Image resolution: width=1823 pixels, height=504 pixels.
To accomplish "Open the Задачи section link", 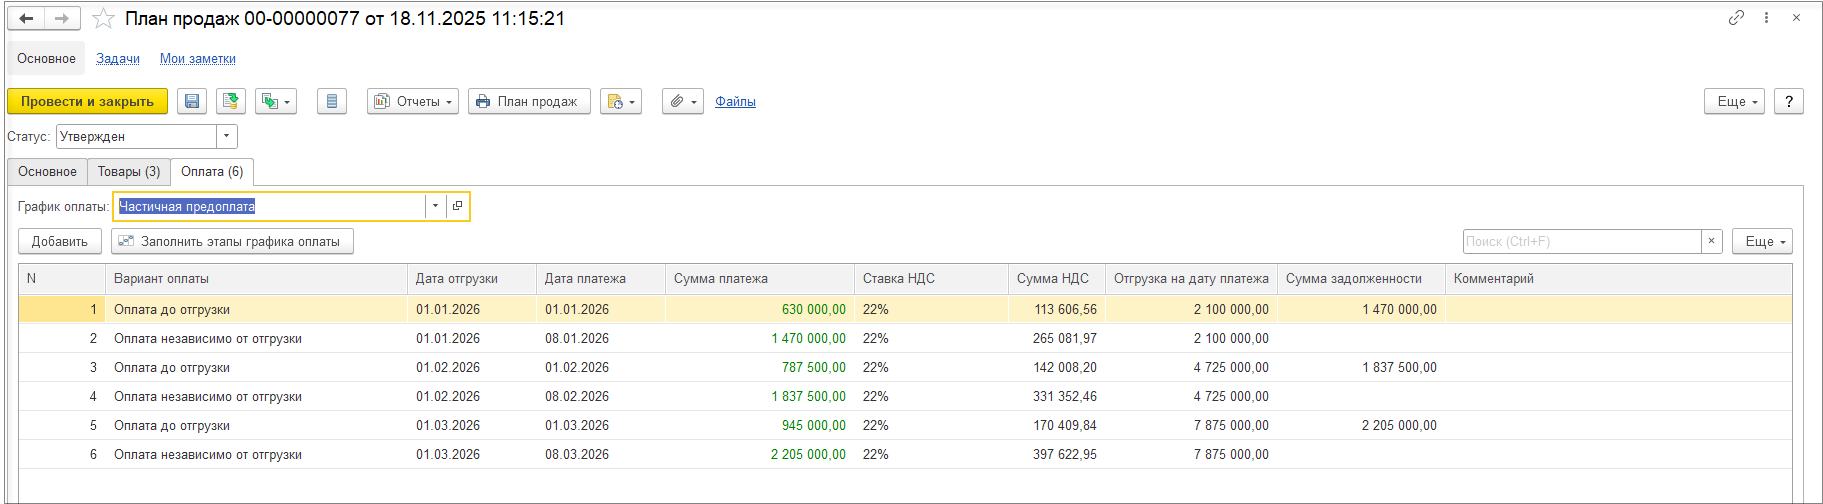I will pyautogui.click(x=118, y=59).
